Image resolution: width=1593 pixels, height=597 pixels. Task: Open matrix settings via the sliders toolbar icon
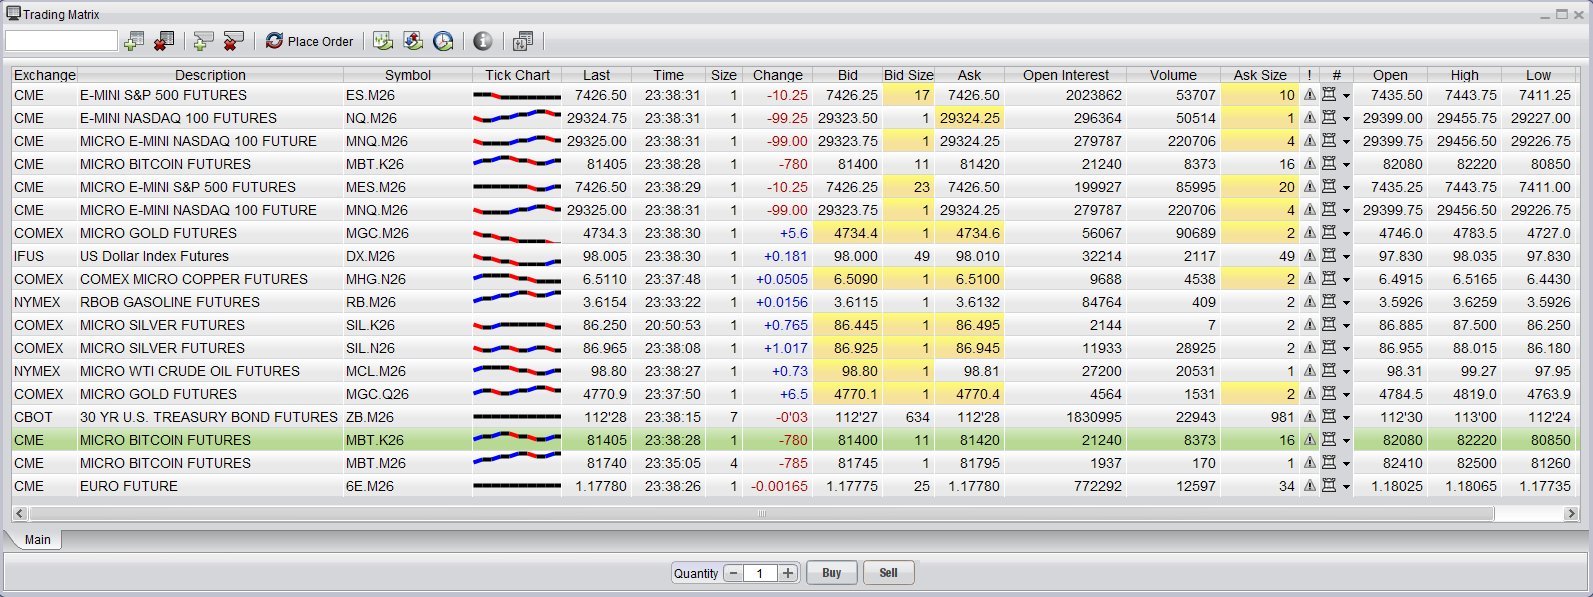[522, 41]
